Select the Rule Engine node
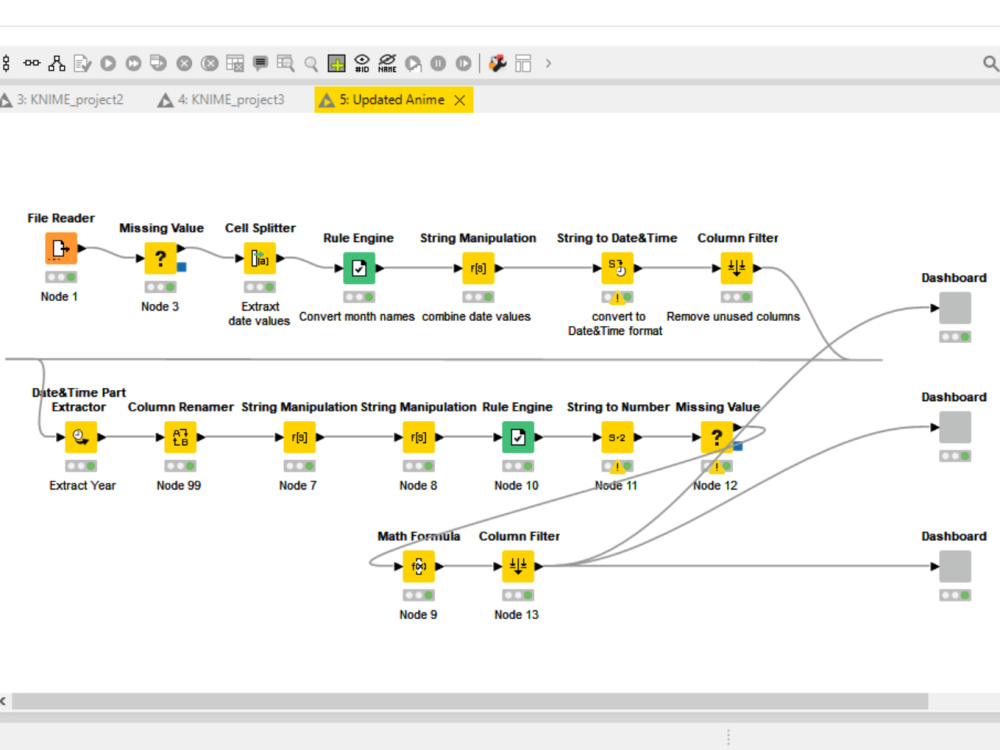1000x750 pixels. pos(358,267)
